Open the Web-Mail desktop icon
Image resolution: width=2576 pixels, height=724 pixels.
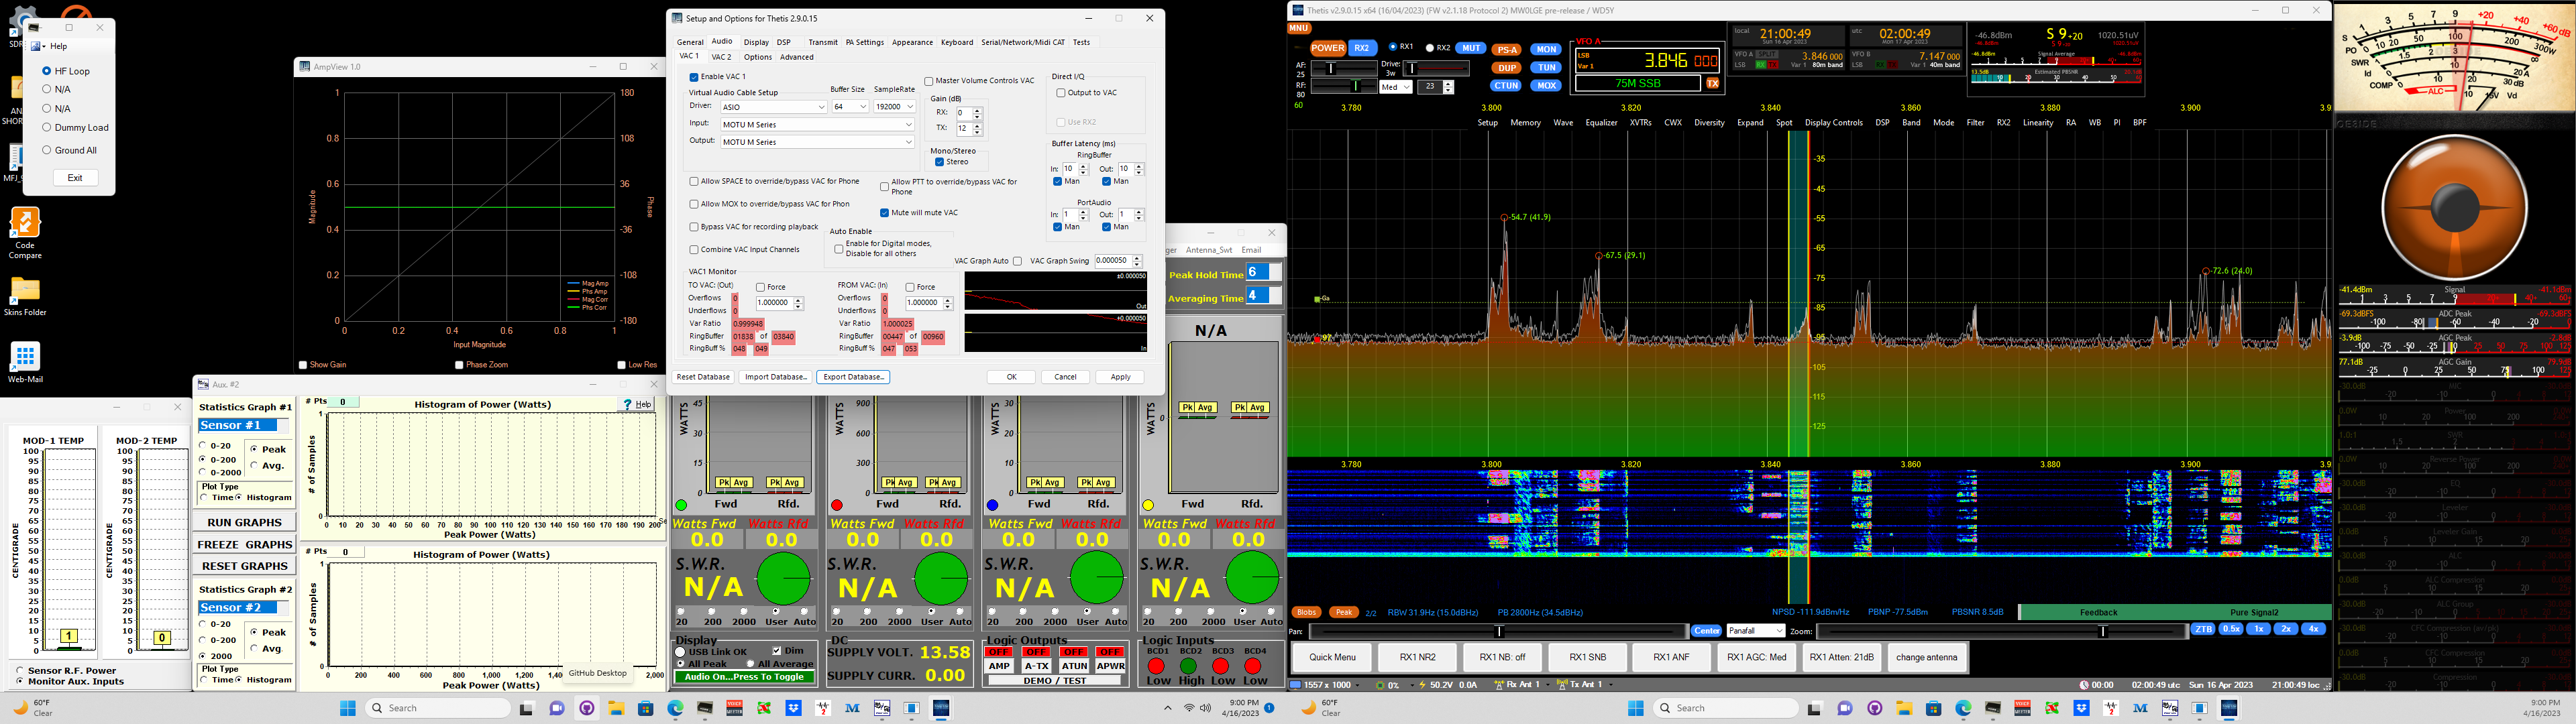[x=25, y=362]
